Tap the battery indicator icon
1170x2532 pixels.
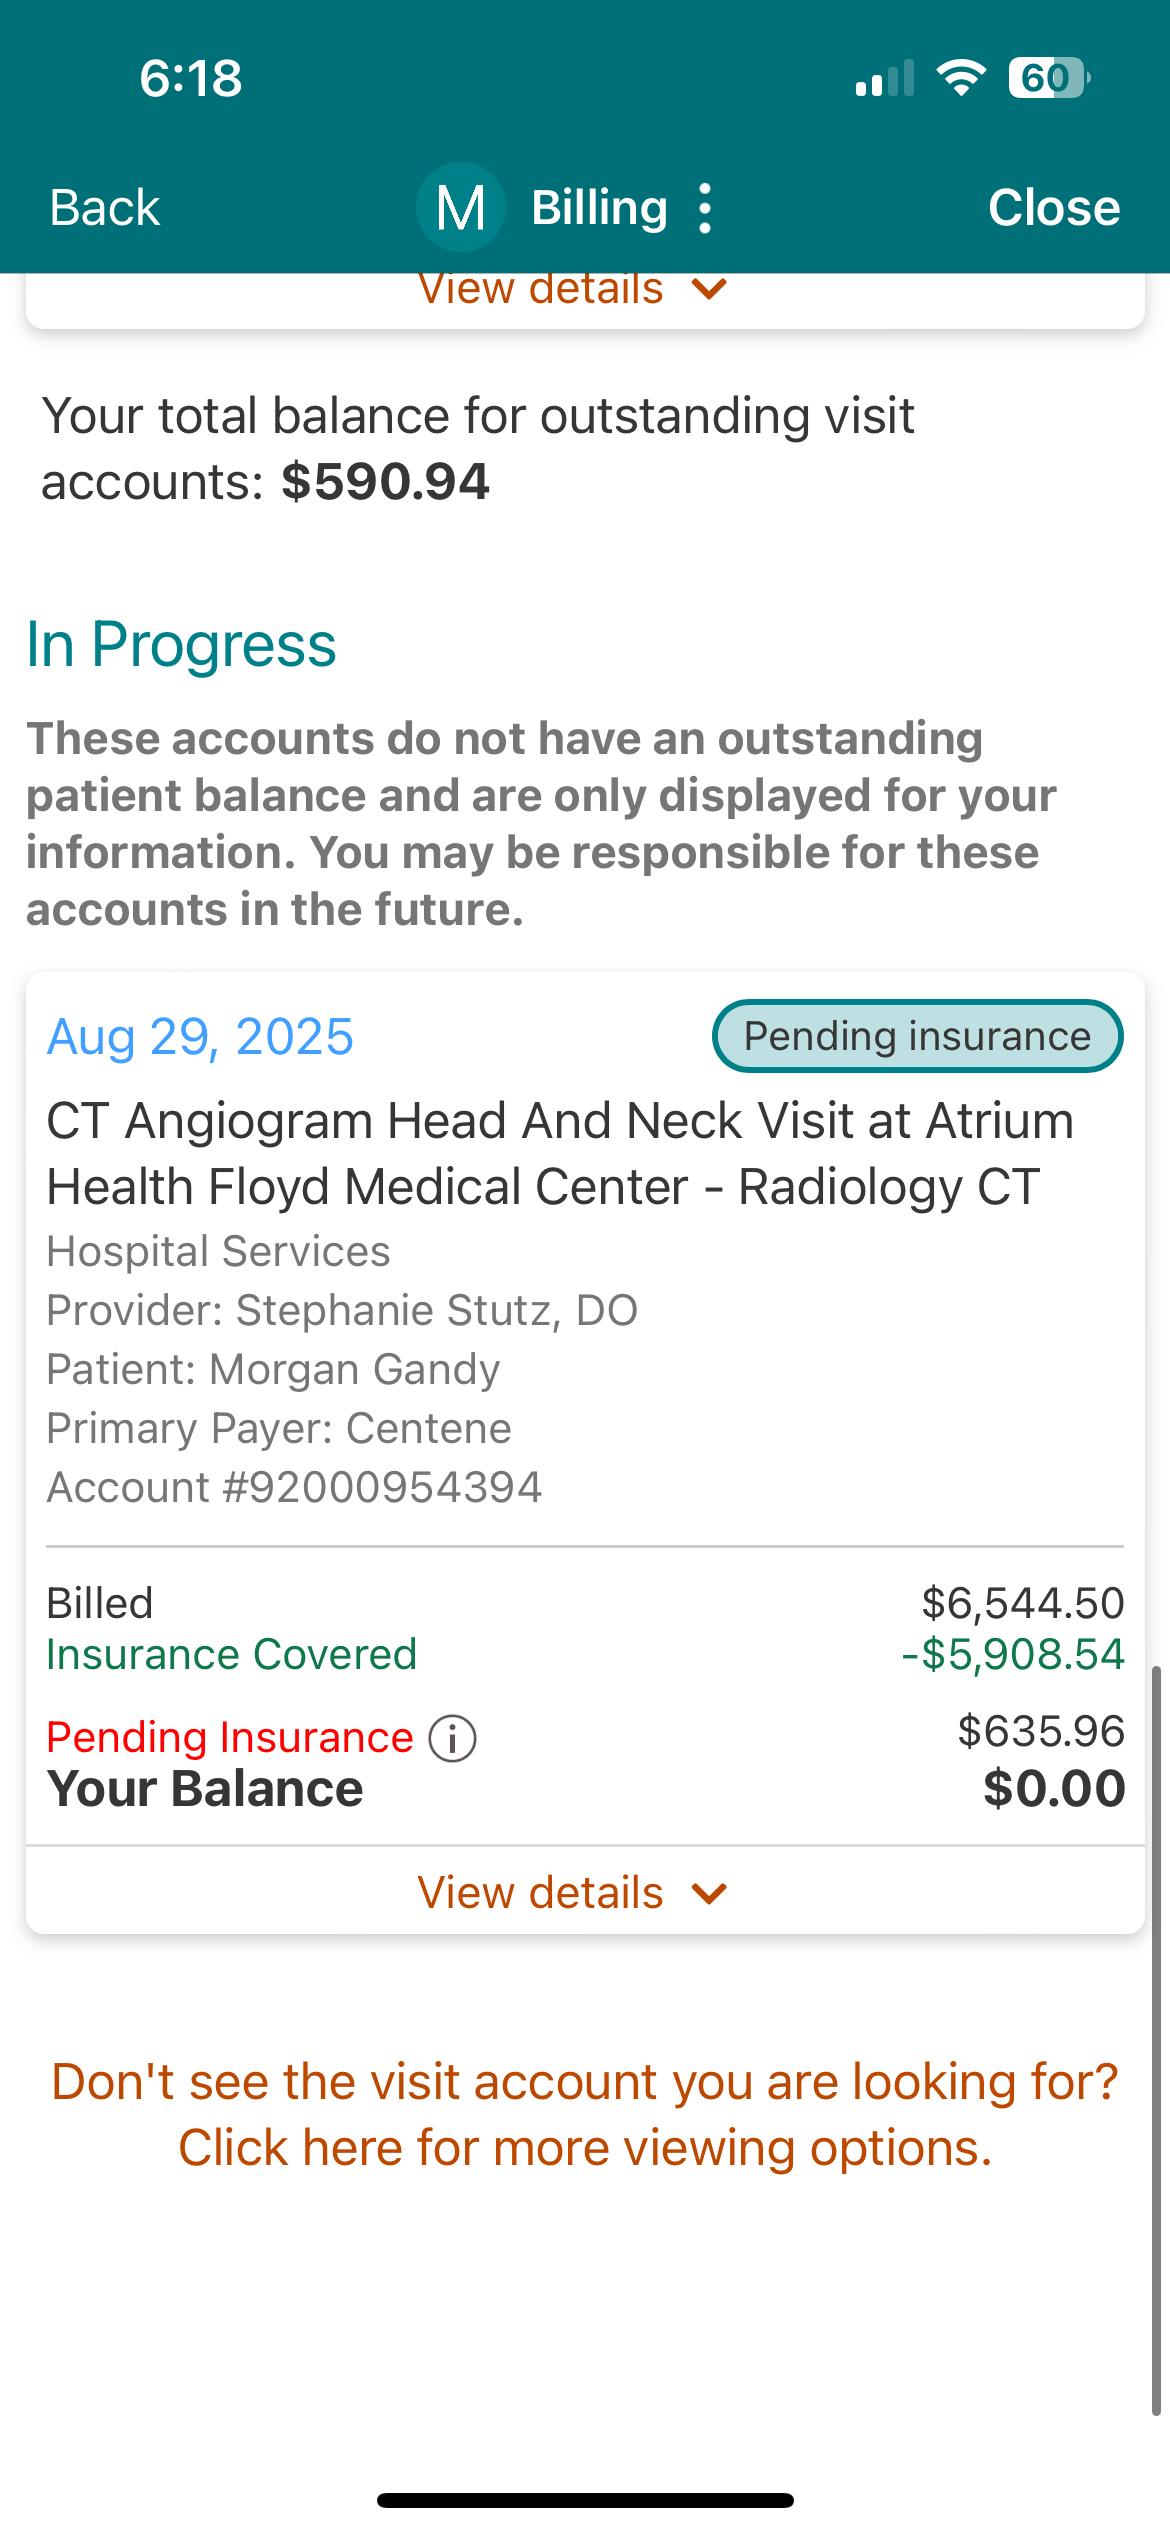click(1048, 78)
